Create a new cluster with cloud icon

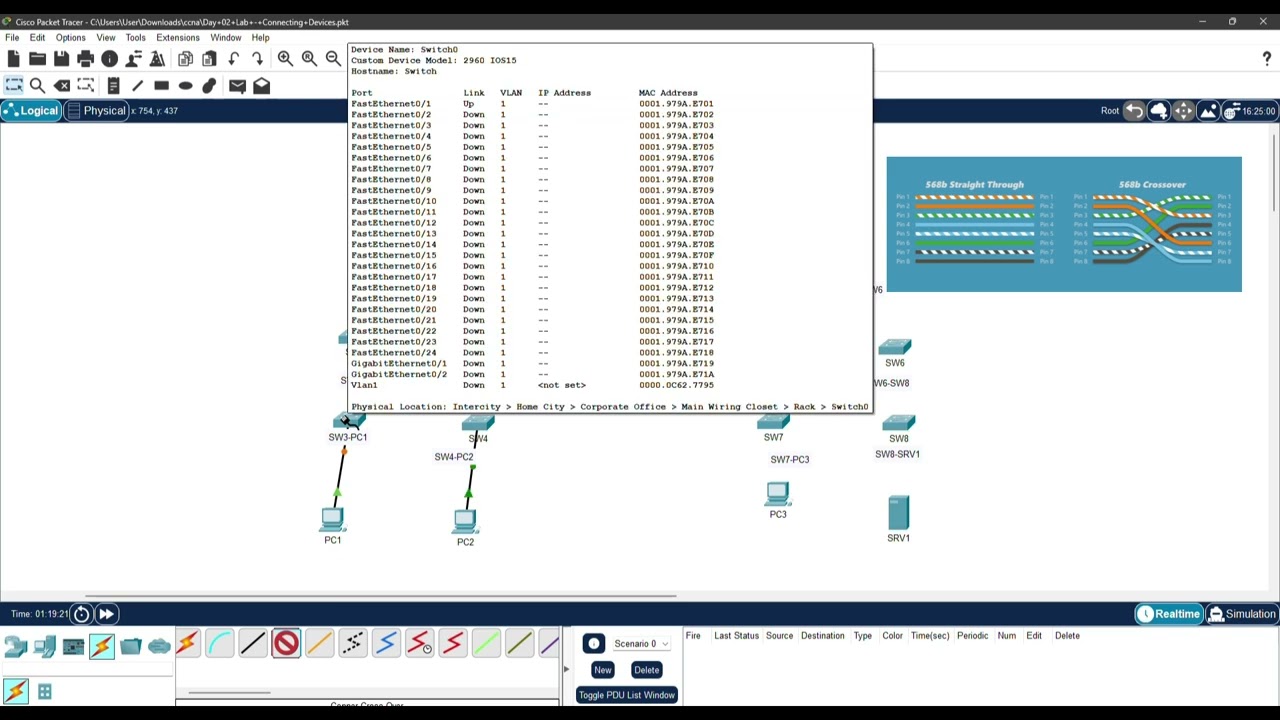point(1159,111)
